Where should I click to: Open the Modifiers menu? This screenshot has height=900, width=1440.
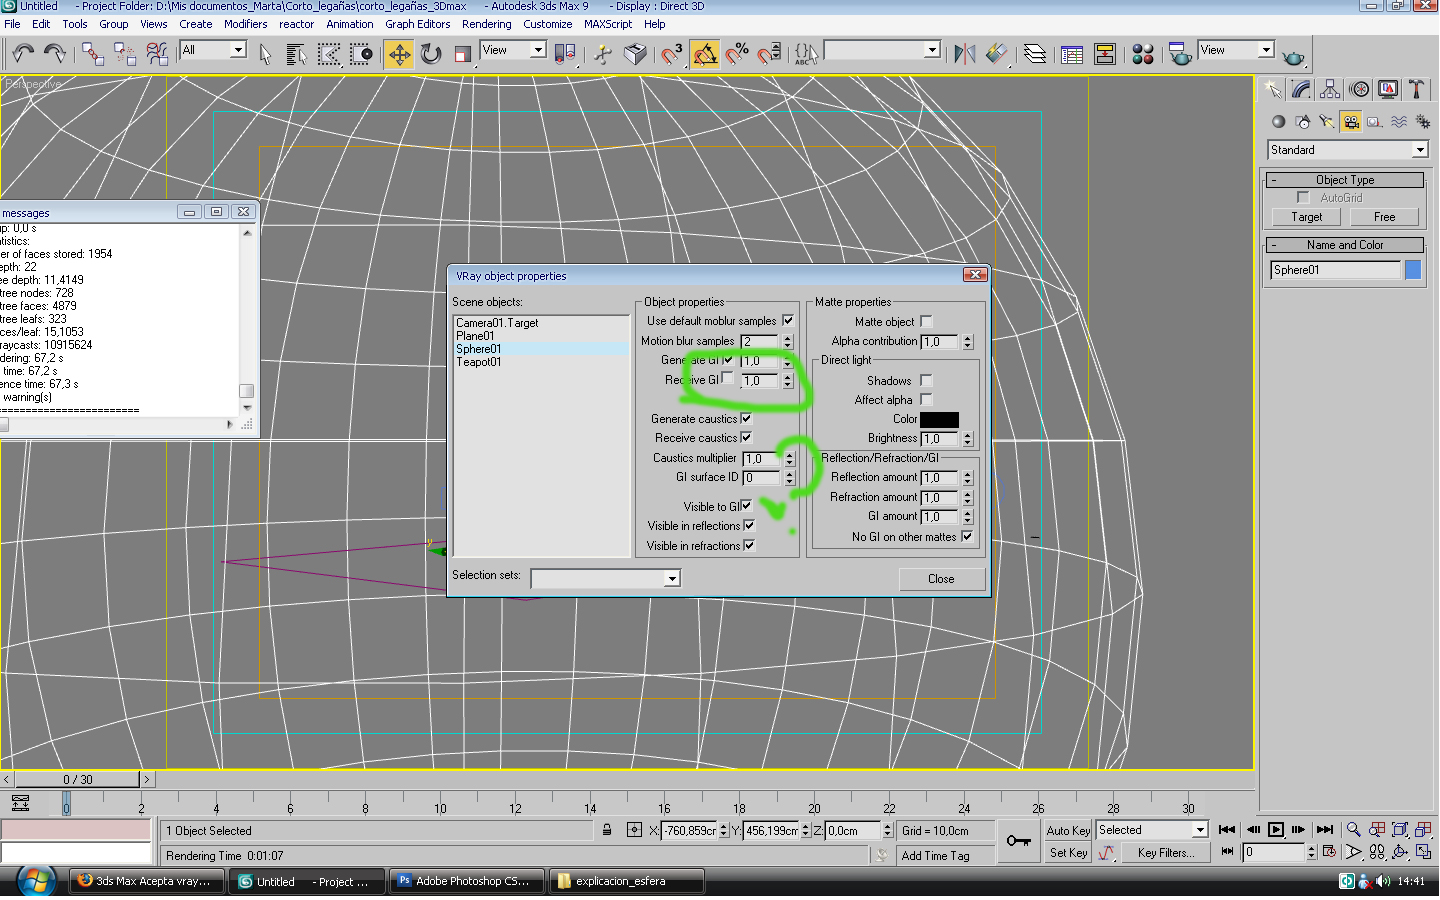pos(245,24)
